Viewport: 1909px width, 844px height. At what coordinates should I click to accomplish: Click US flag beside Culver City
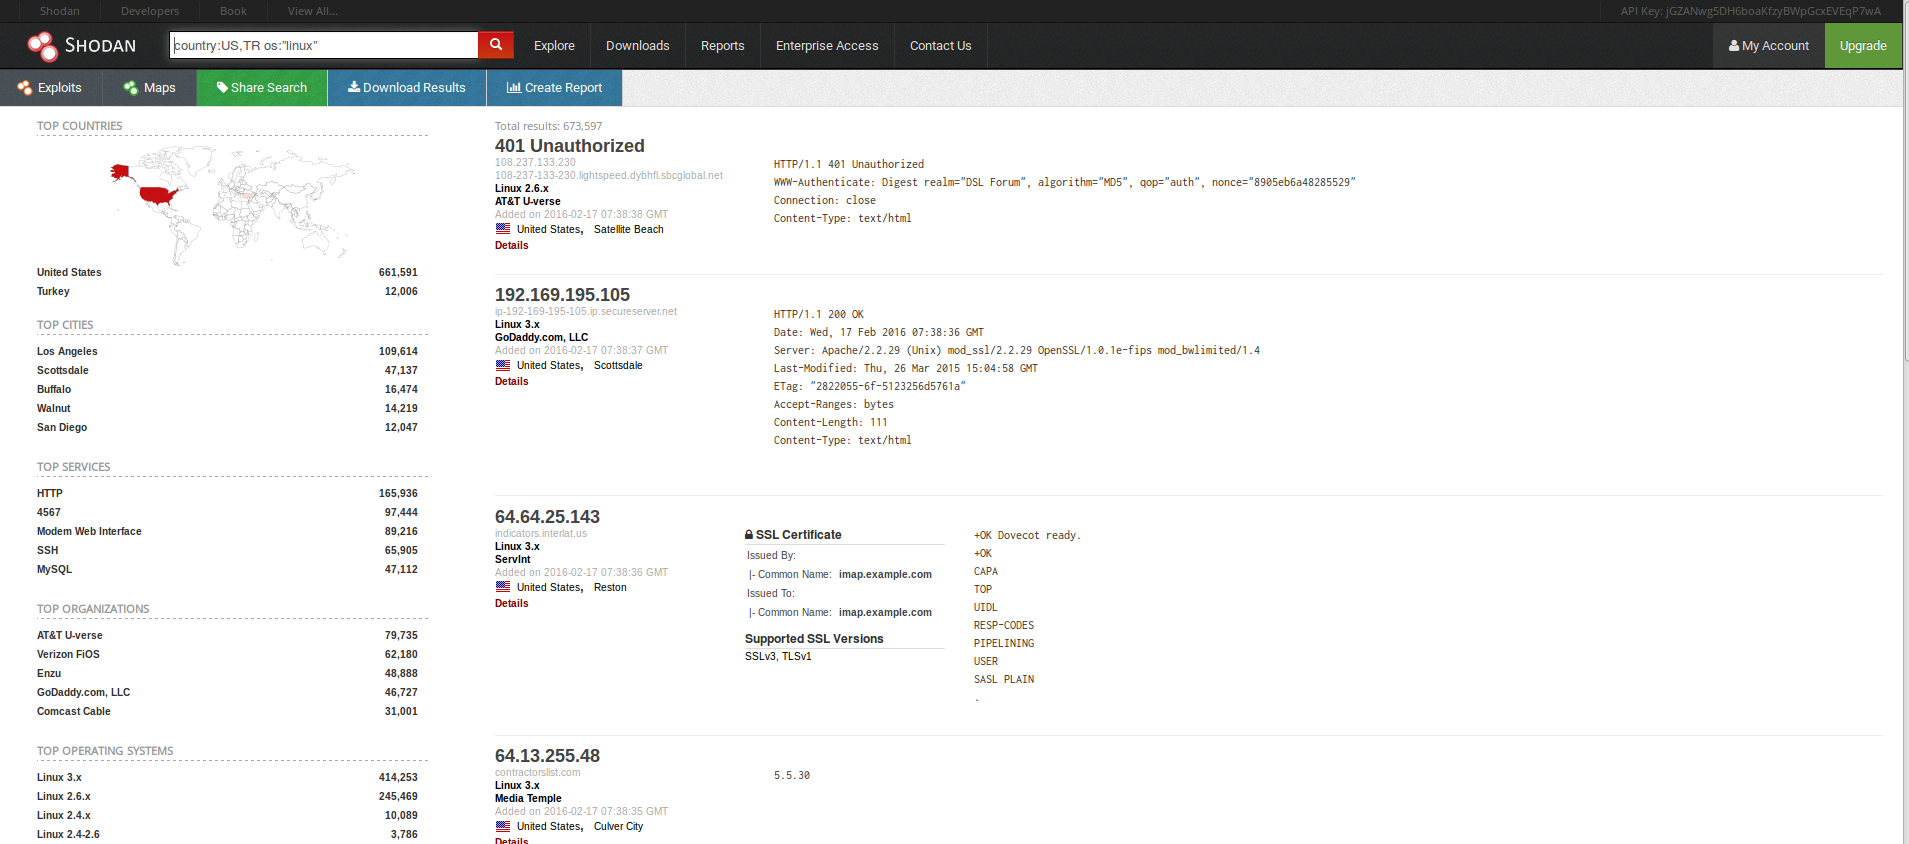(x=503, y=826)
